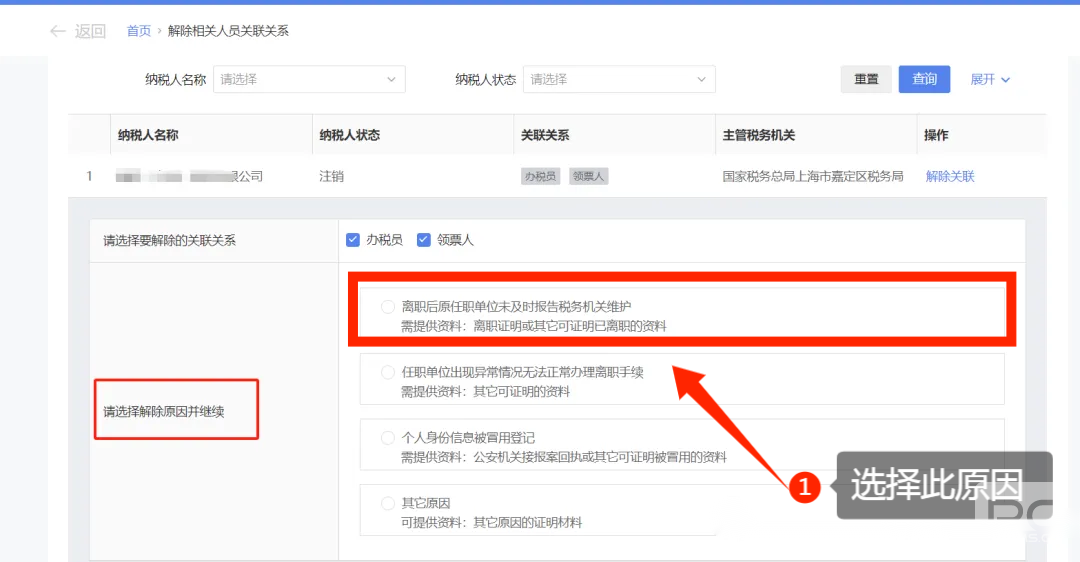Image resolution: width=1080 pixels, height=562 pixels.
Task: Select 任职单位出现异常情况 reason radio
Action: coord(388,372)
